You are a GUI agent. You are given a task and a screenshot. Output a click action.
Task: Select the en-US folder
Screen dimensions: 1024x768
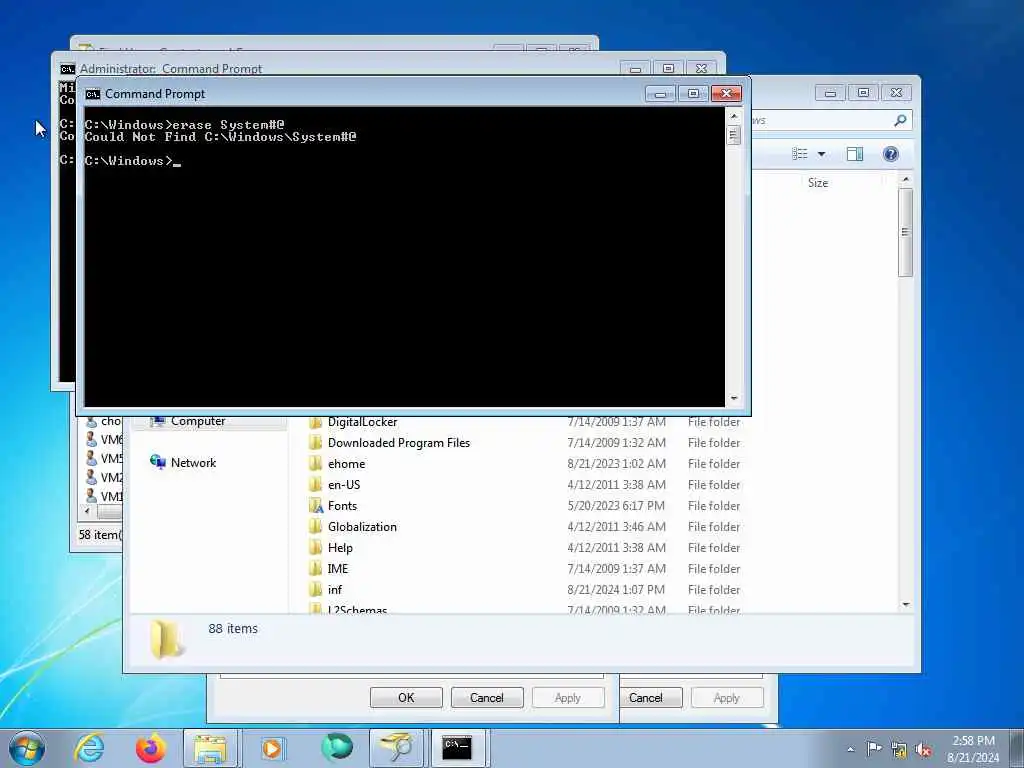[344, 485]
